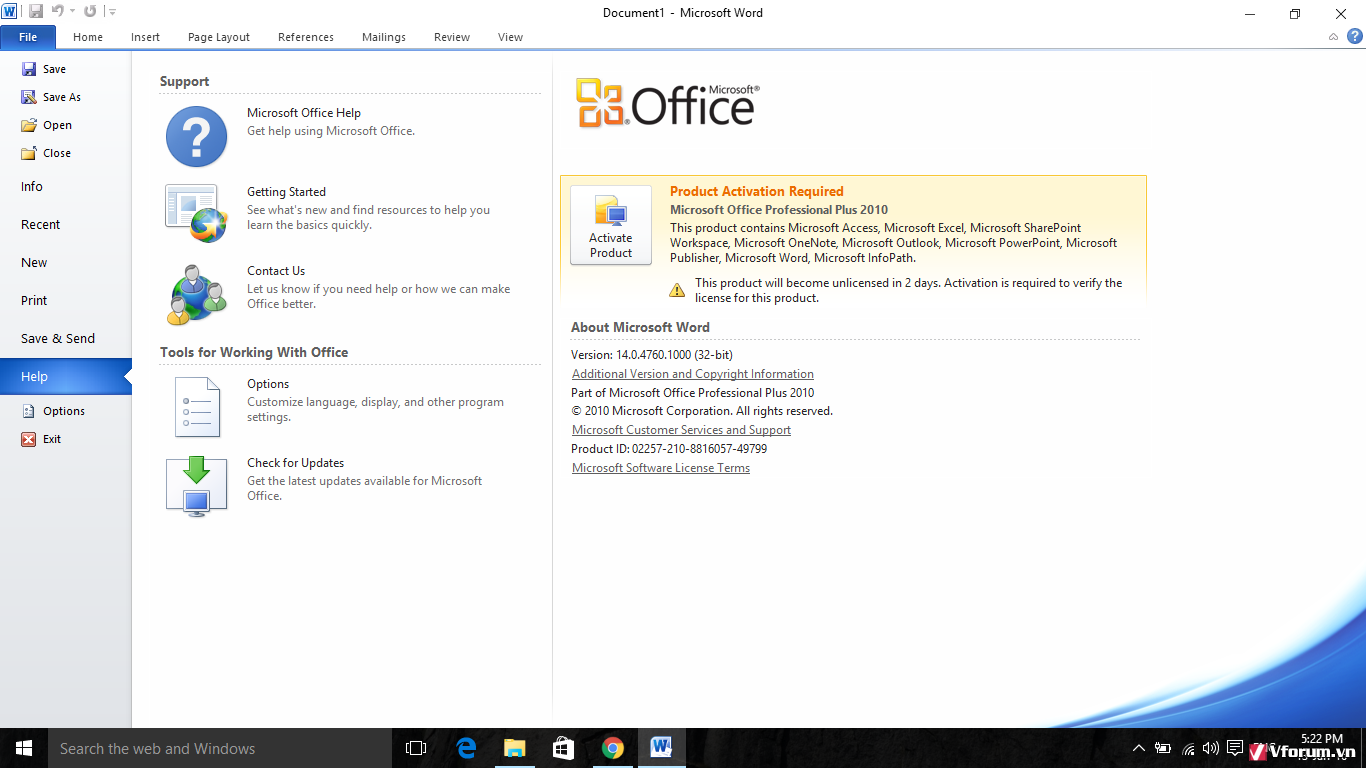
Task: Click the Activate Product button
Action: tap(611, 225)
